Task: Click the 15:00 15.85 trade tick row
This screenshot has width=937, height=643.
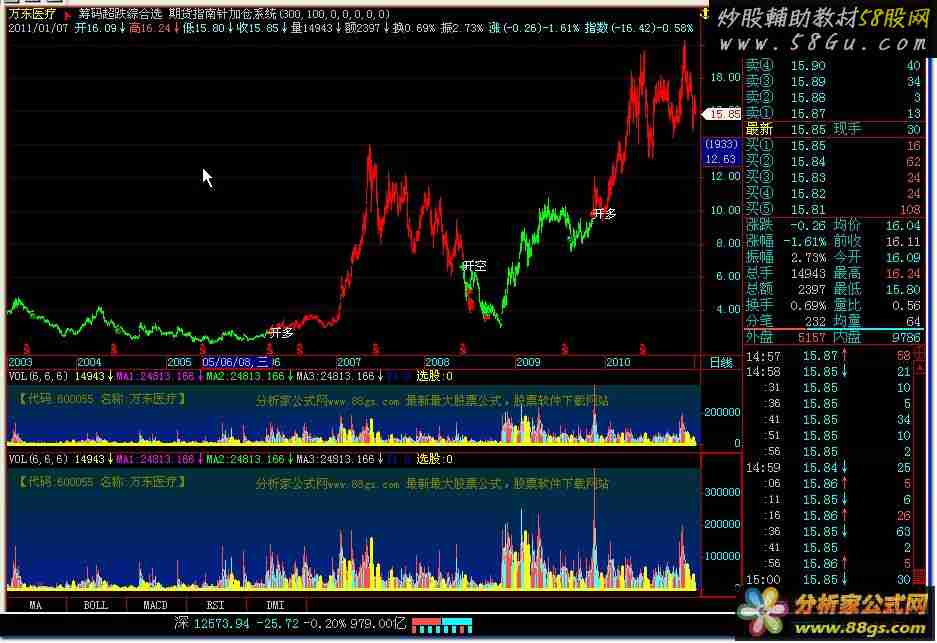Action: pyautogui.click(x=828, y=580)
